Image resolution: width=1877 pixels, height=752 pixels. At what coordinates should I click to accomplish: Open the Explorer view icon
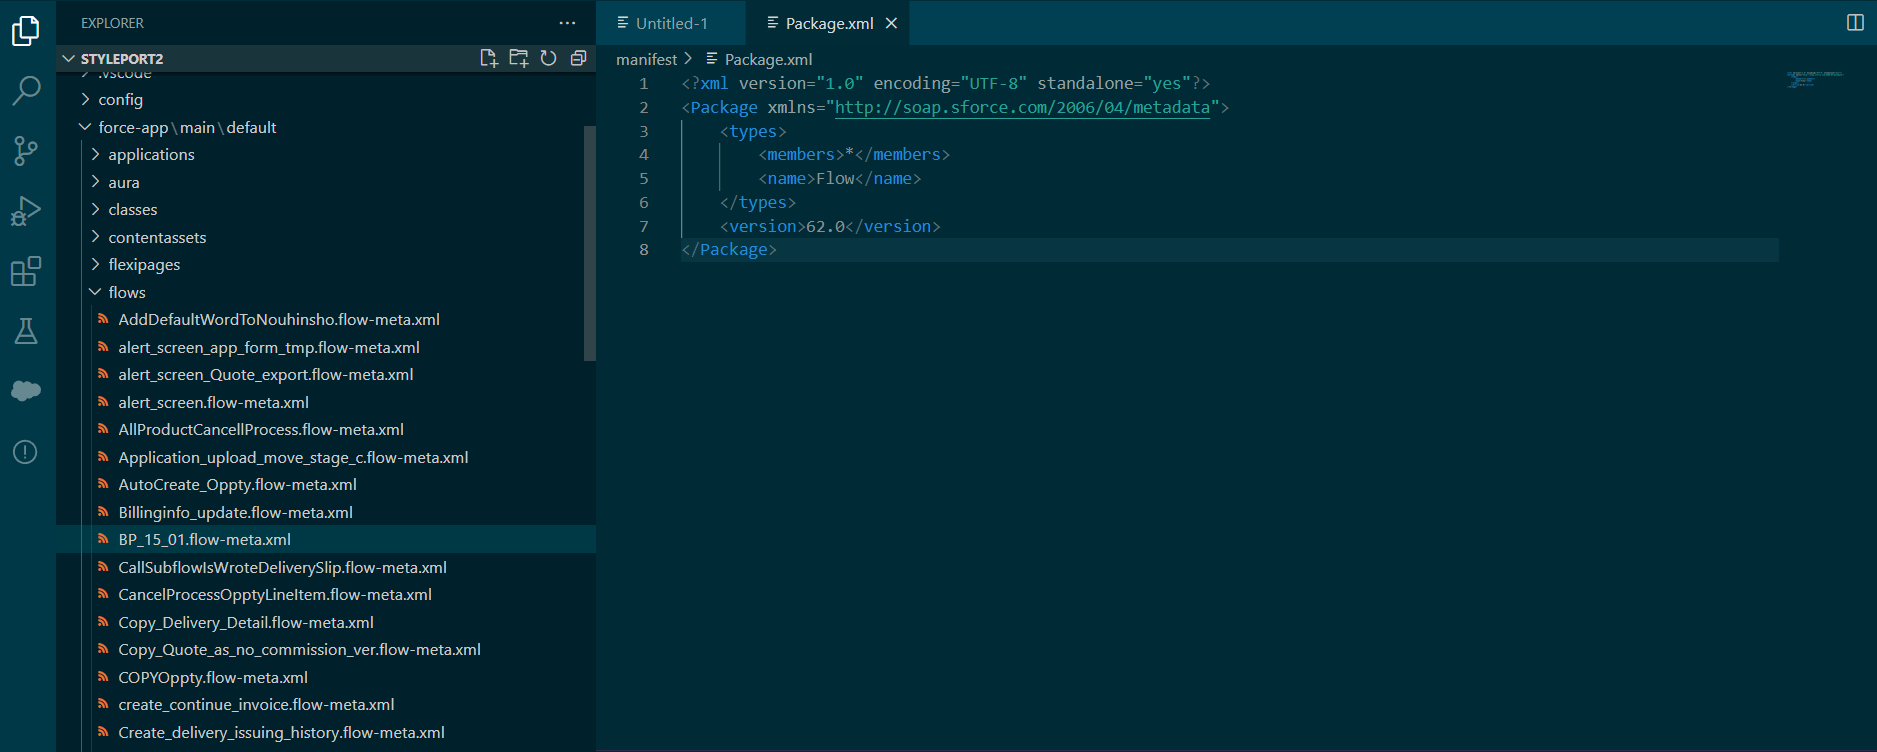coord(26,31)
